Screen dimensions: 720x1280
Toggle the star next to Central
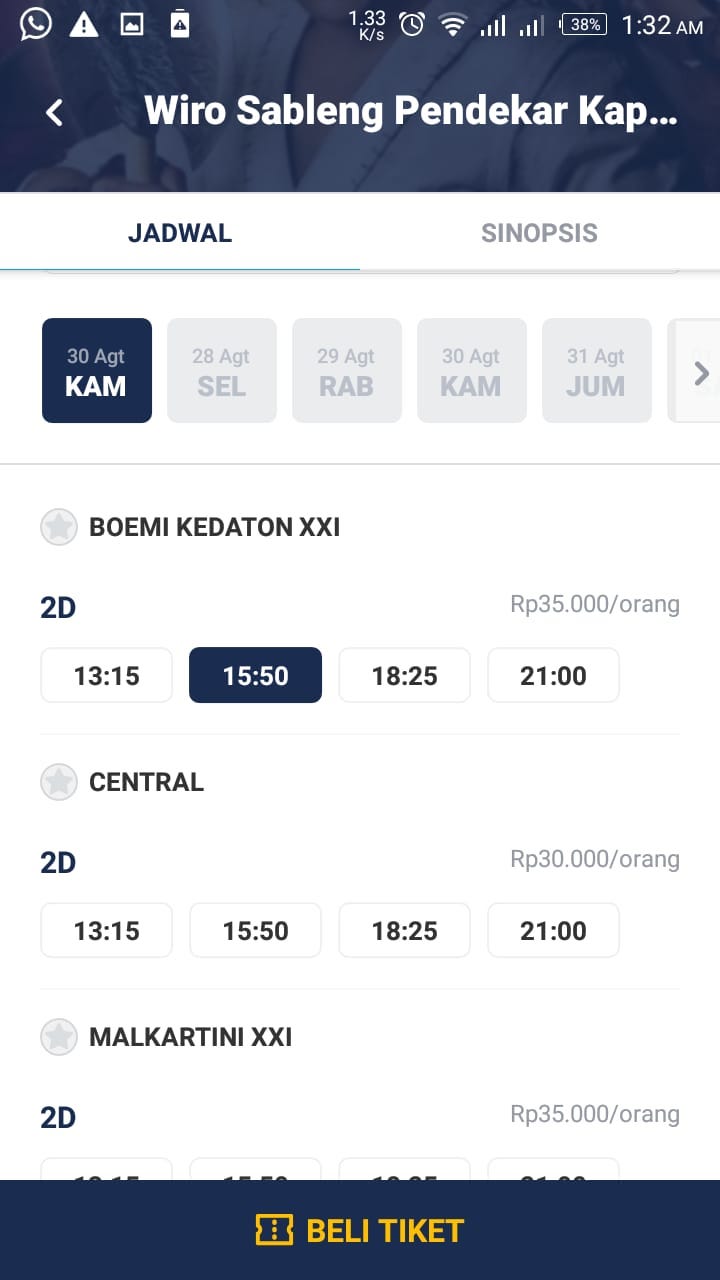click(59, 782)
